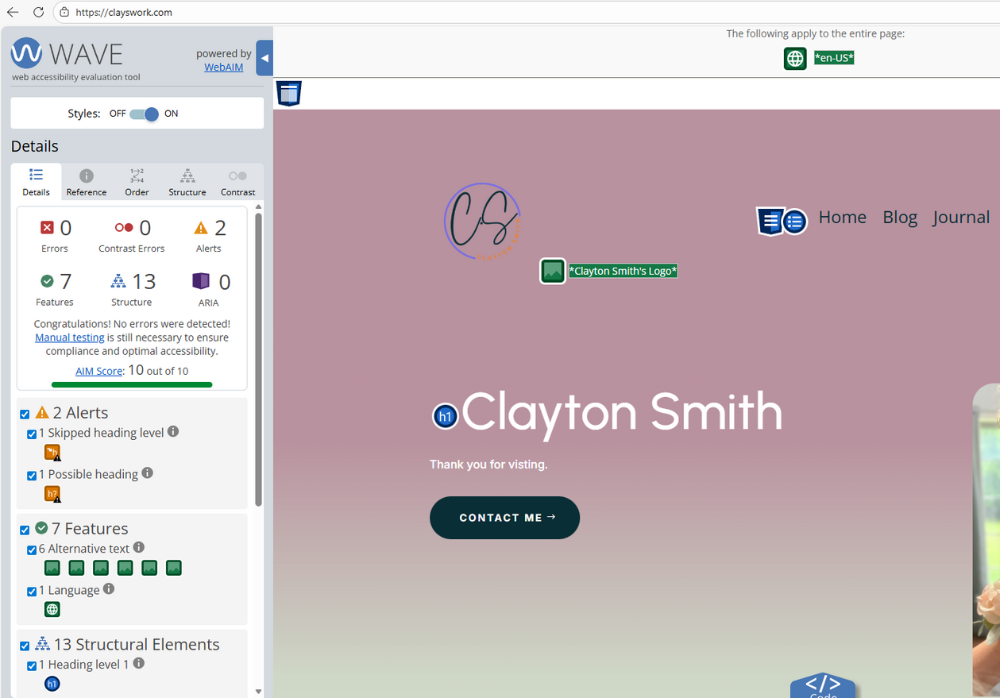Image resolution: width=1000 pixels, height=698 pixels.
Task: Click the info icon beside Skipped heading level
Action: click(173, 432)
